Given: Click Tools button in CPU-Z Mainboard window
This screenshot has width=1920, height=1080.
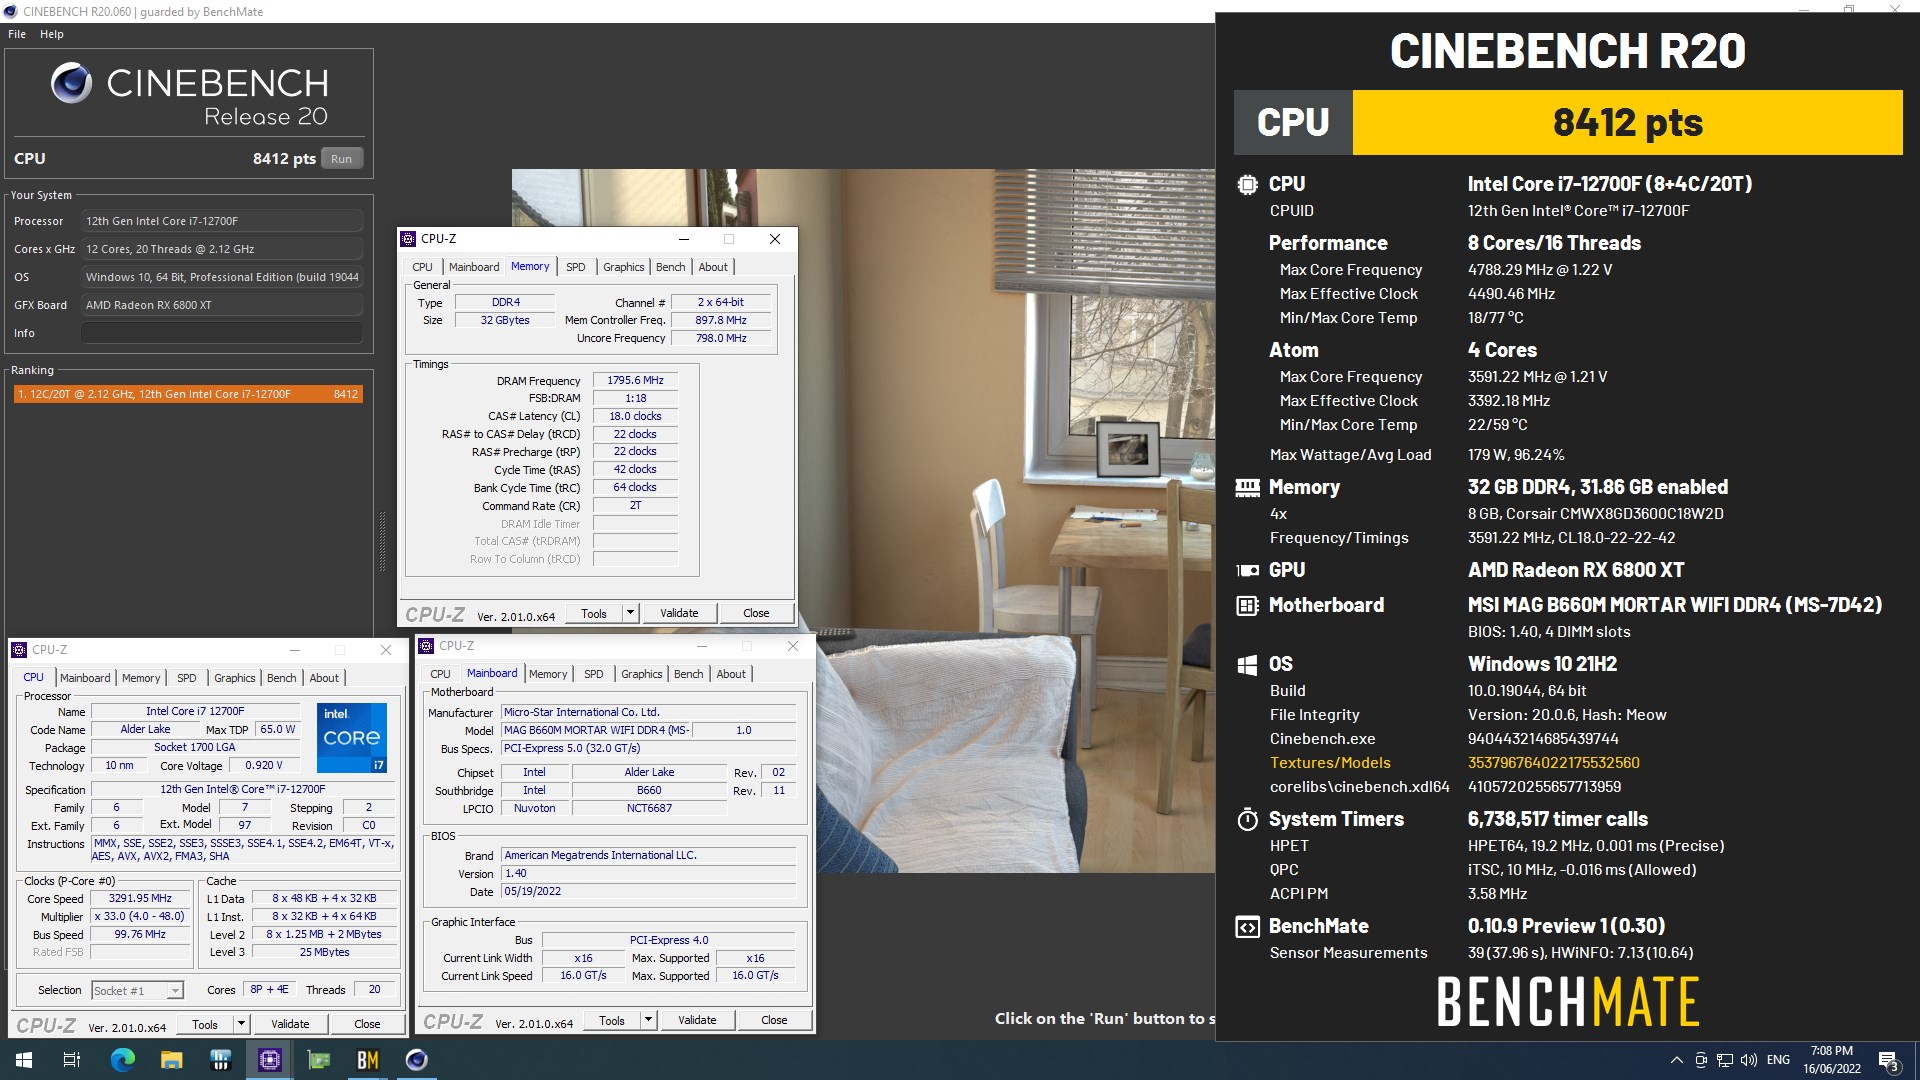Looking at the screenshot, I should click(x=612, y=1020).
